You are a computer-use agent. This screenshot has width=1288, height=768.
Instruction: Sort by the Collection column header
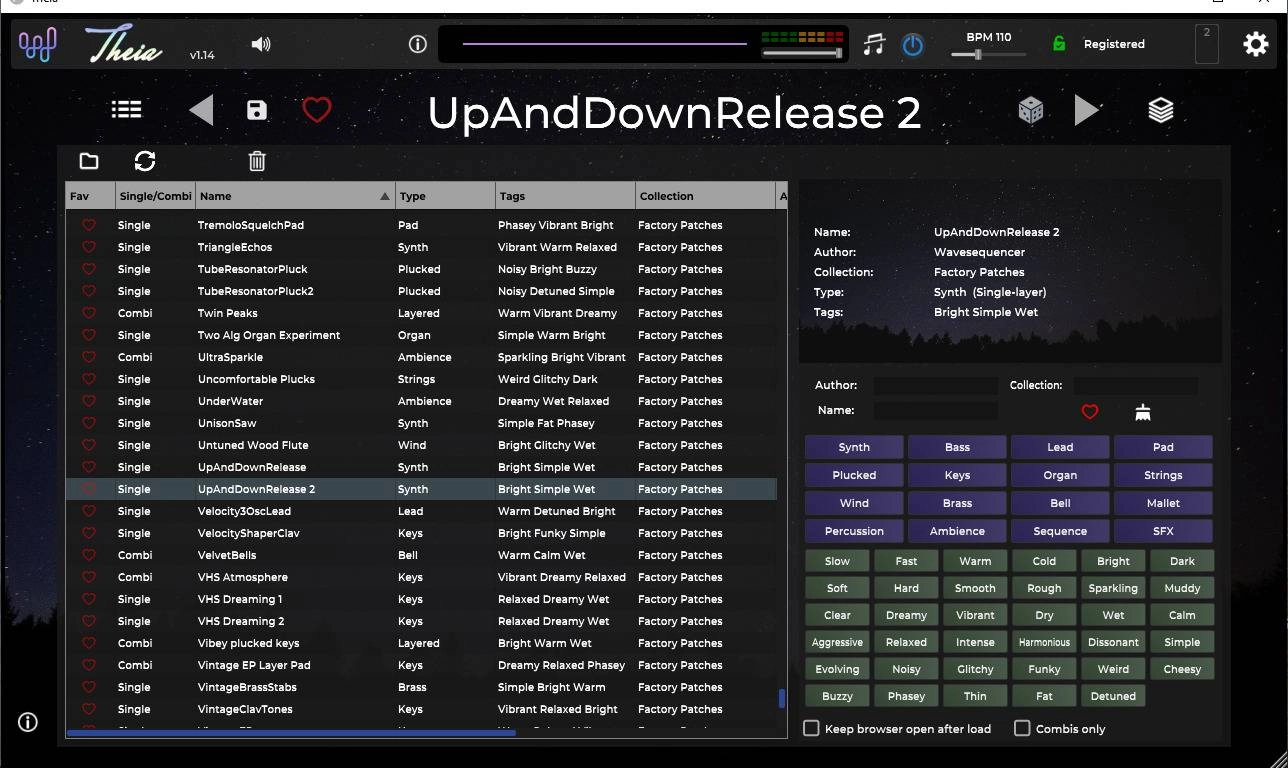[705, 196]
